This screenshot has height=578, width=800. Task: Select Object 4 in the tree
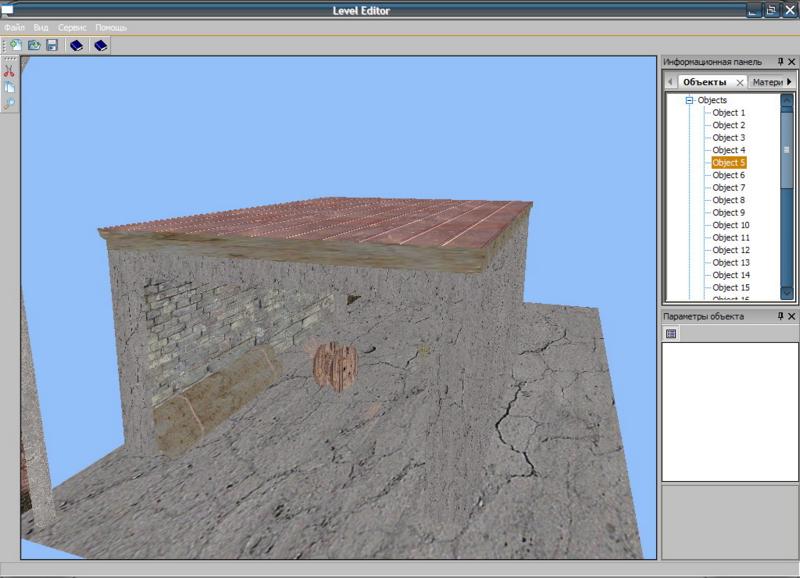729,150
